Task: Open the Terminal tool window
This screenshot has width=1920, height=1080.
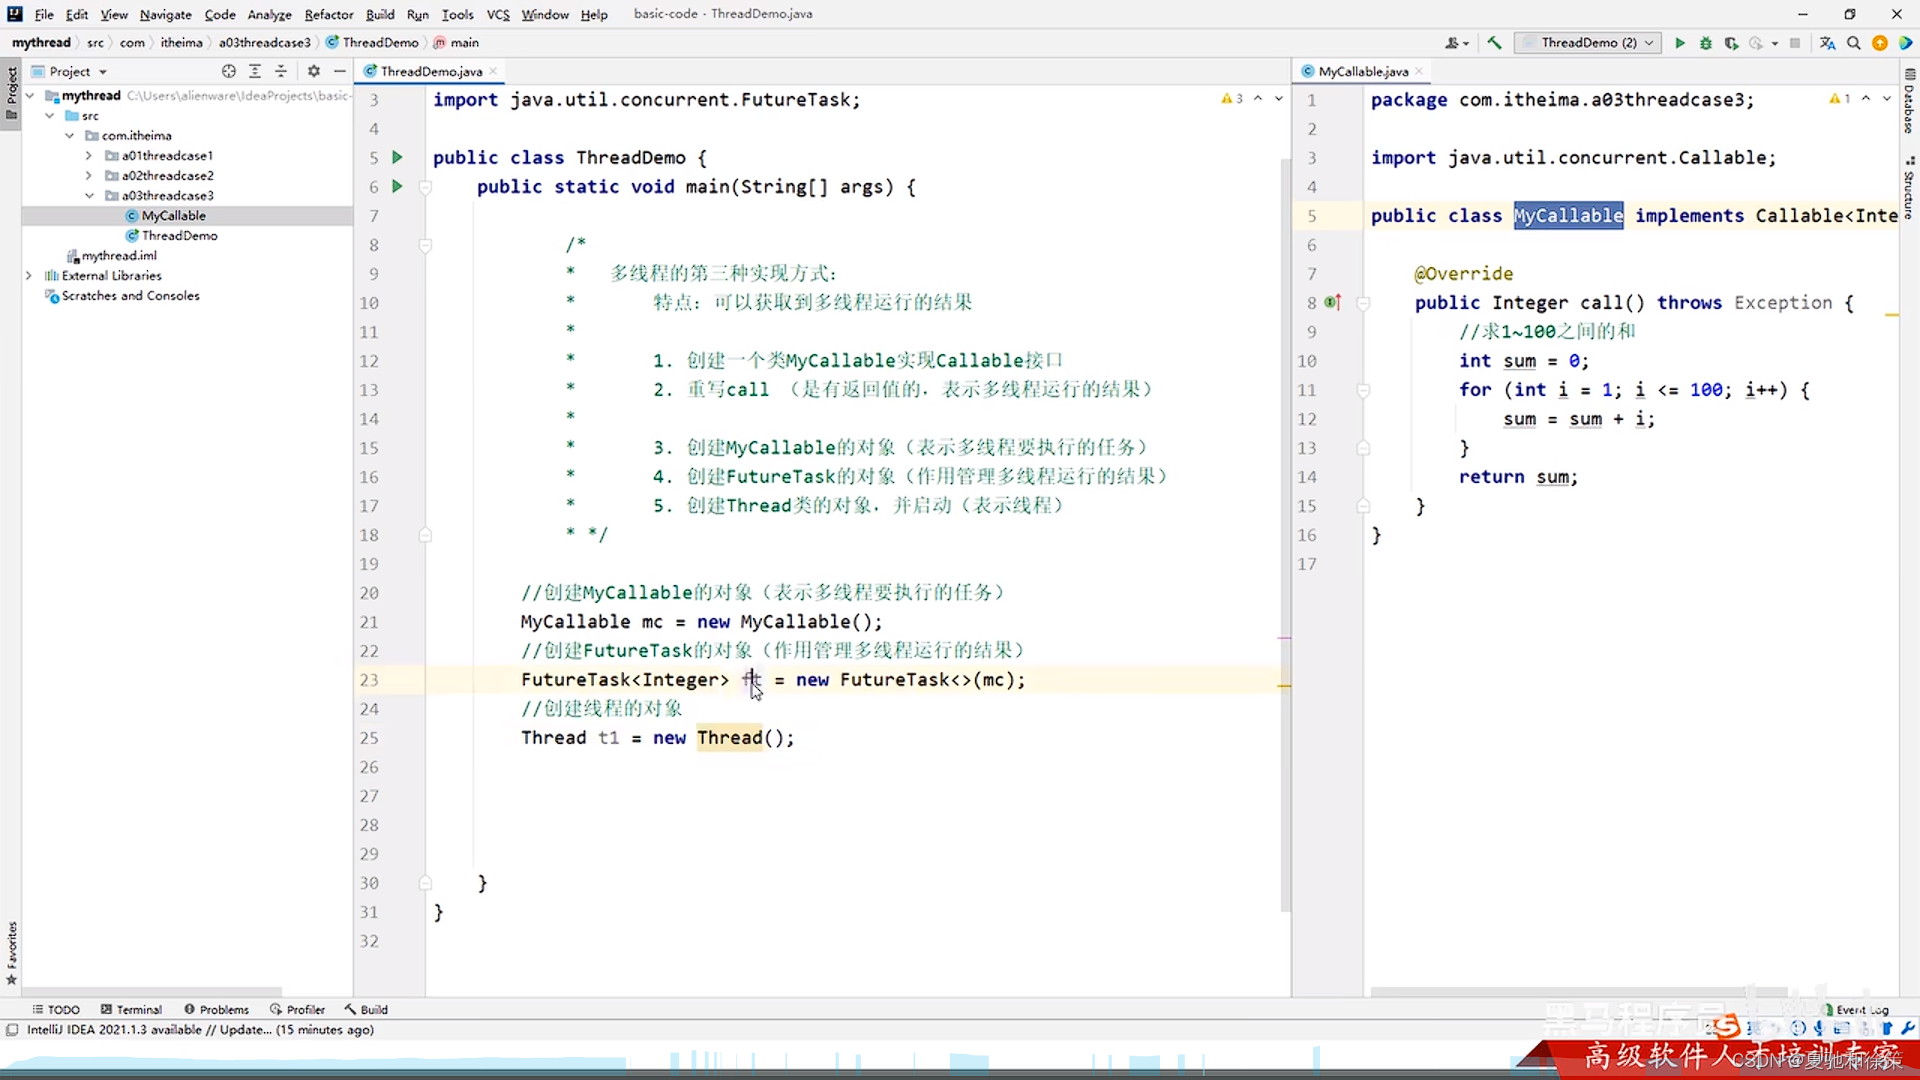Action: click(131, 1009)
